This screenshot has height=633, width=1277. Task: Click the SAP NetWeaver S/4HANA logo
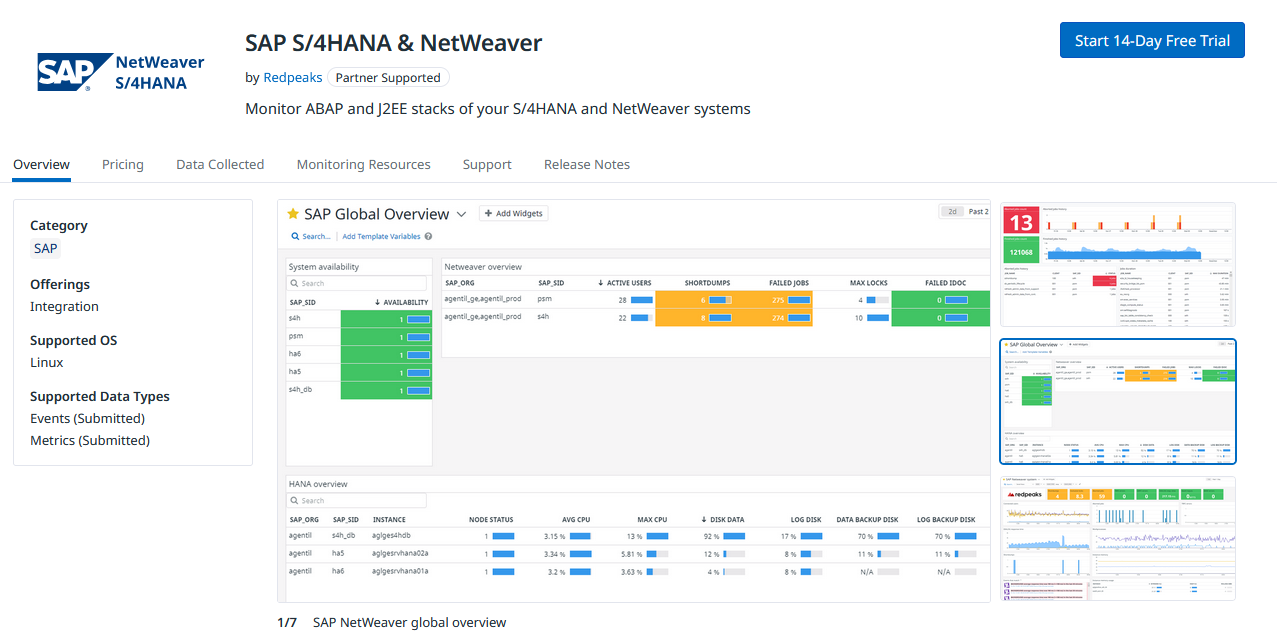(x=120, y=73)
